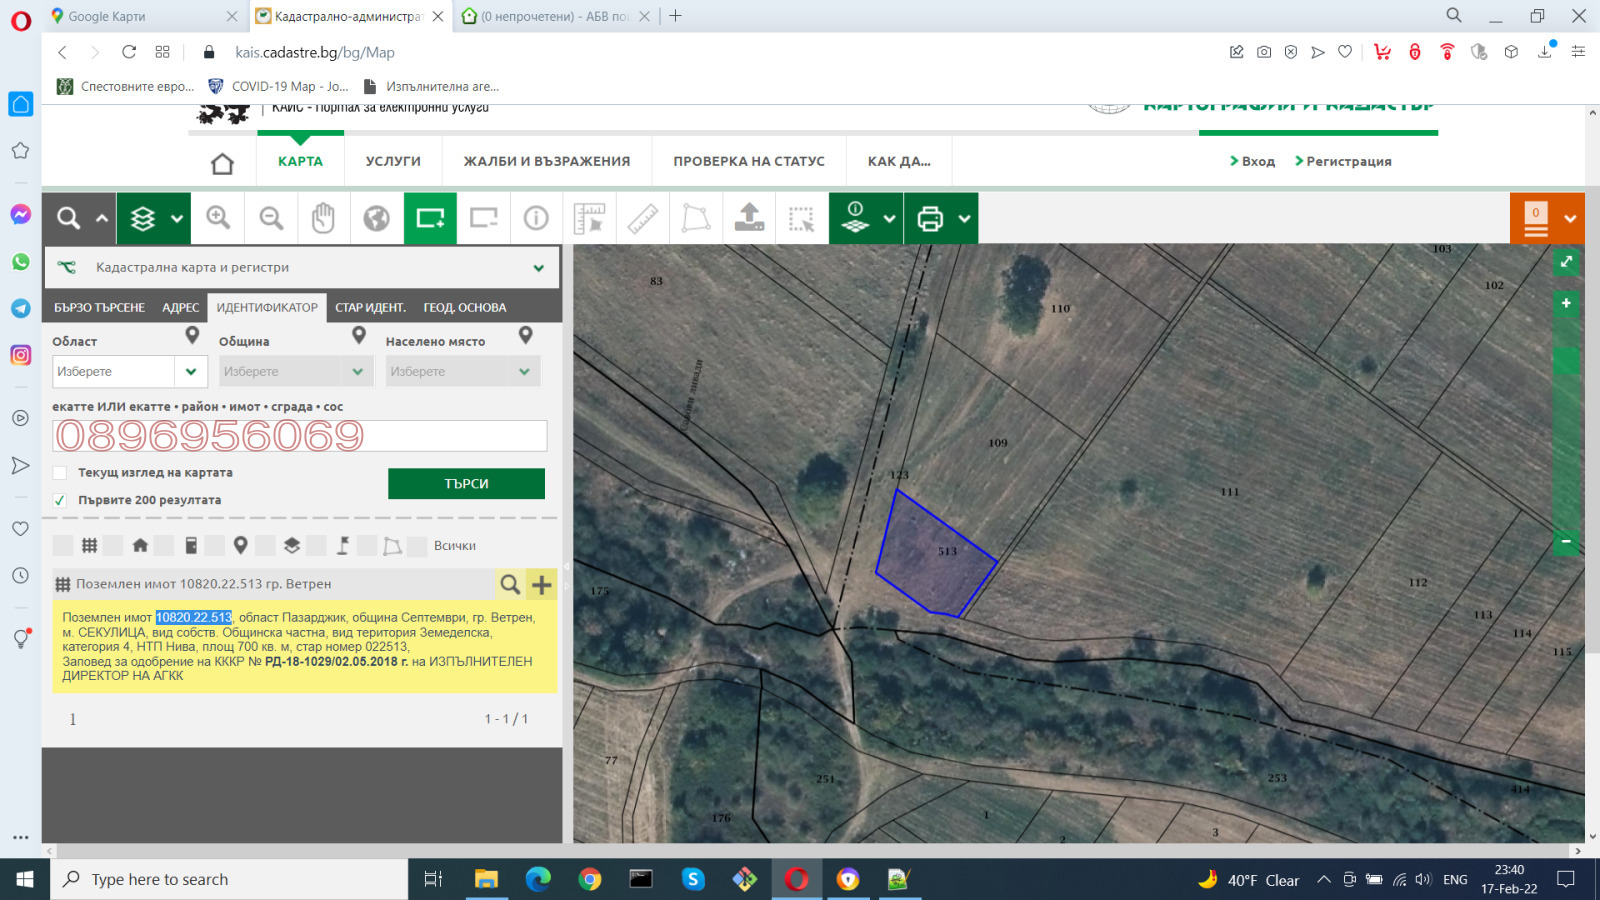Image resolution: width=1600 pixels, height=900 pixels.
Task: Click the location pin beside Община
Action: tap(359, 336)
